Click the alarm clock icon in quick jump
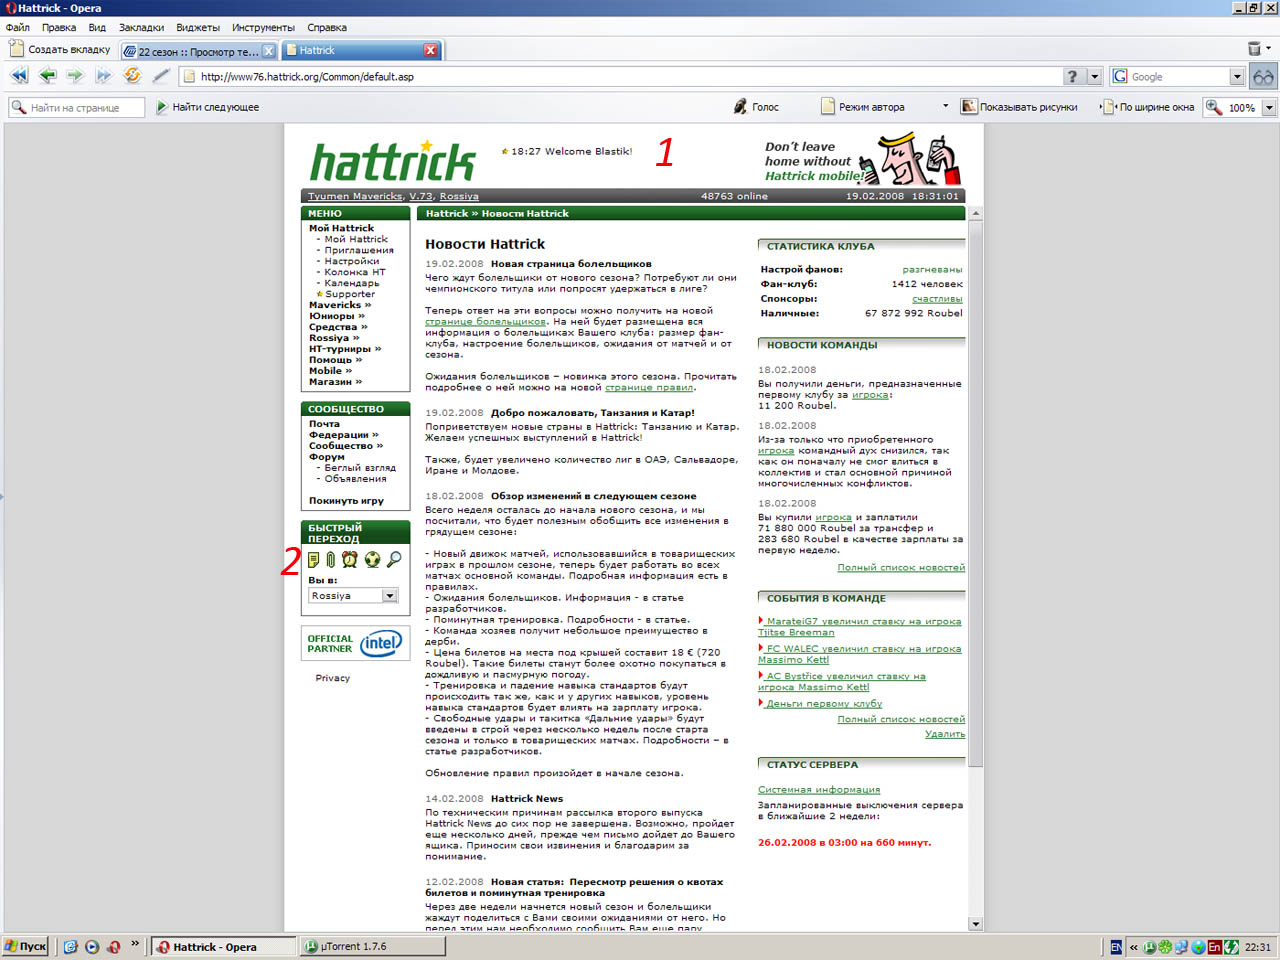Image resolution: width=1280 pixels, height=960 pixels. [x=350, y=559]
